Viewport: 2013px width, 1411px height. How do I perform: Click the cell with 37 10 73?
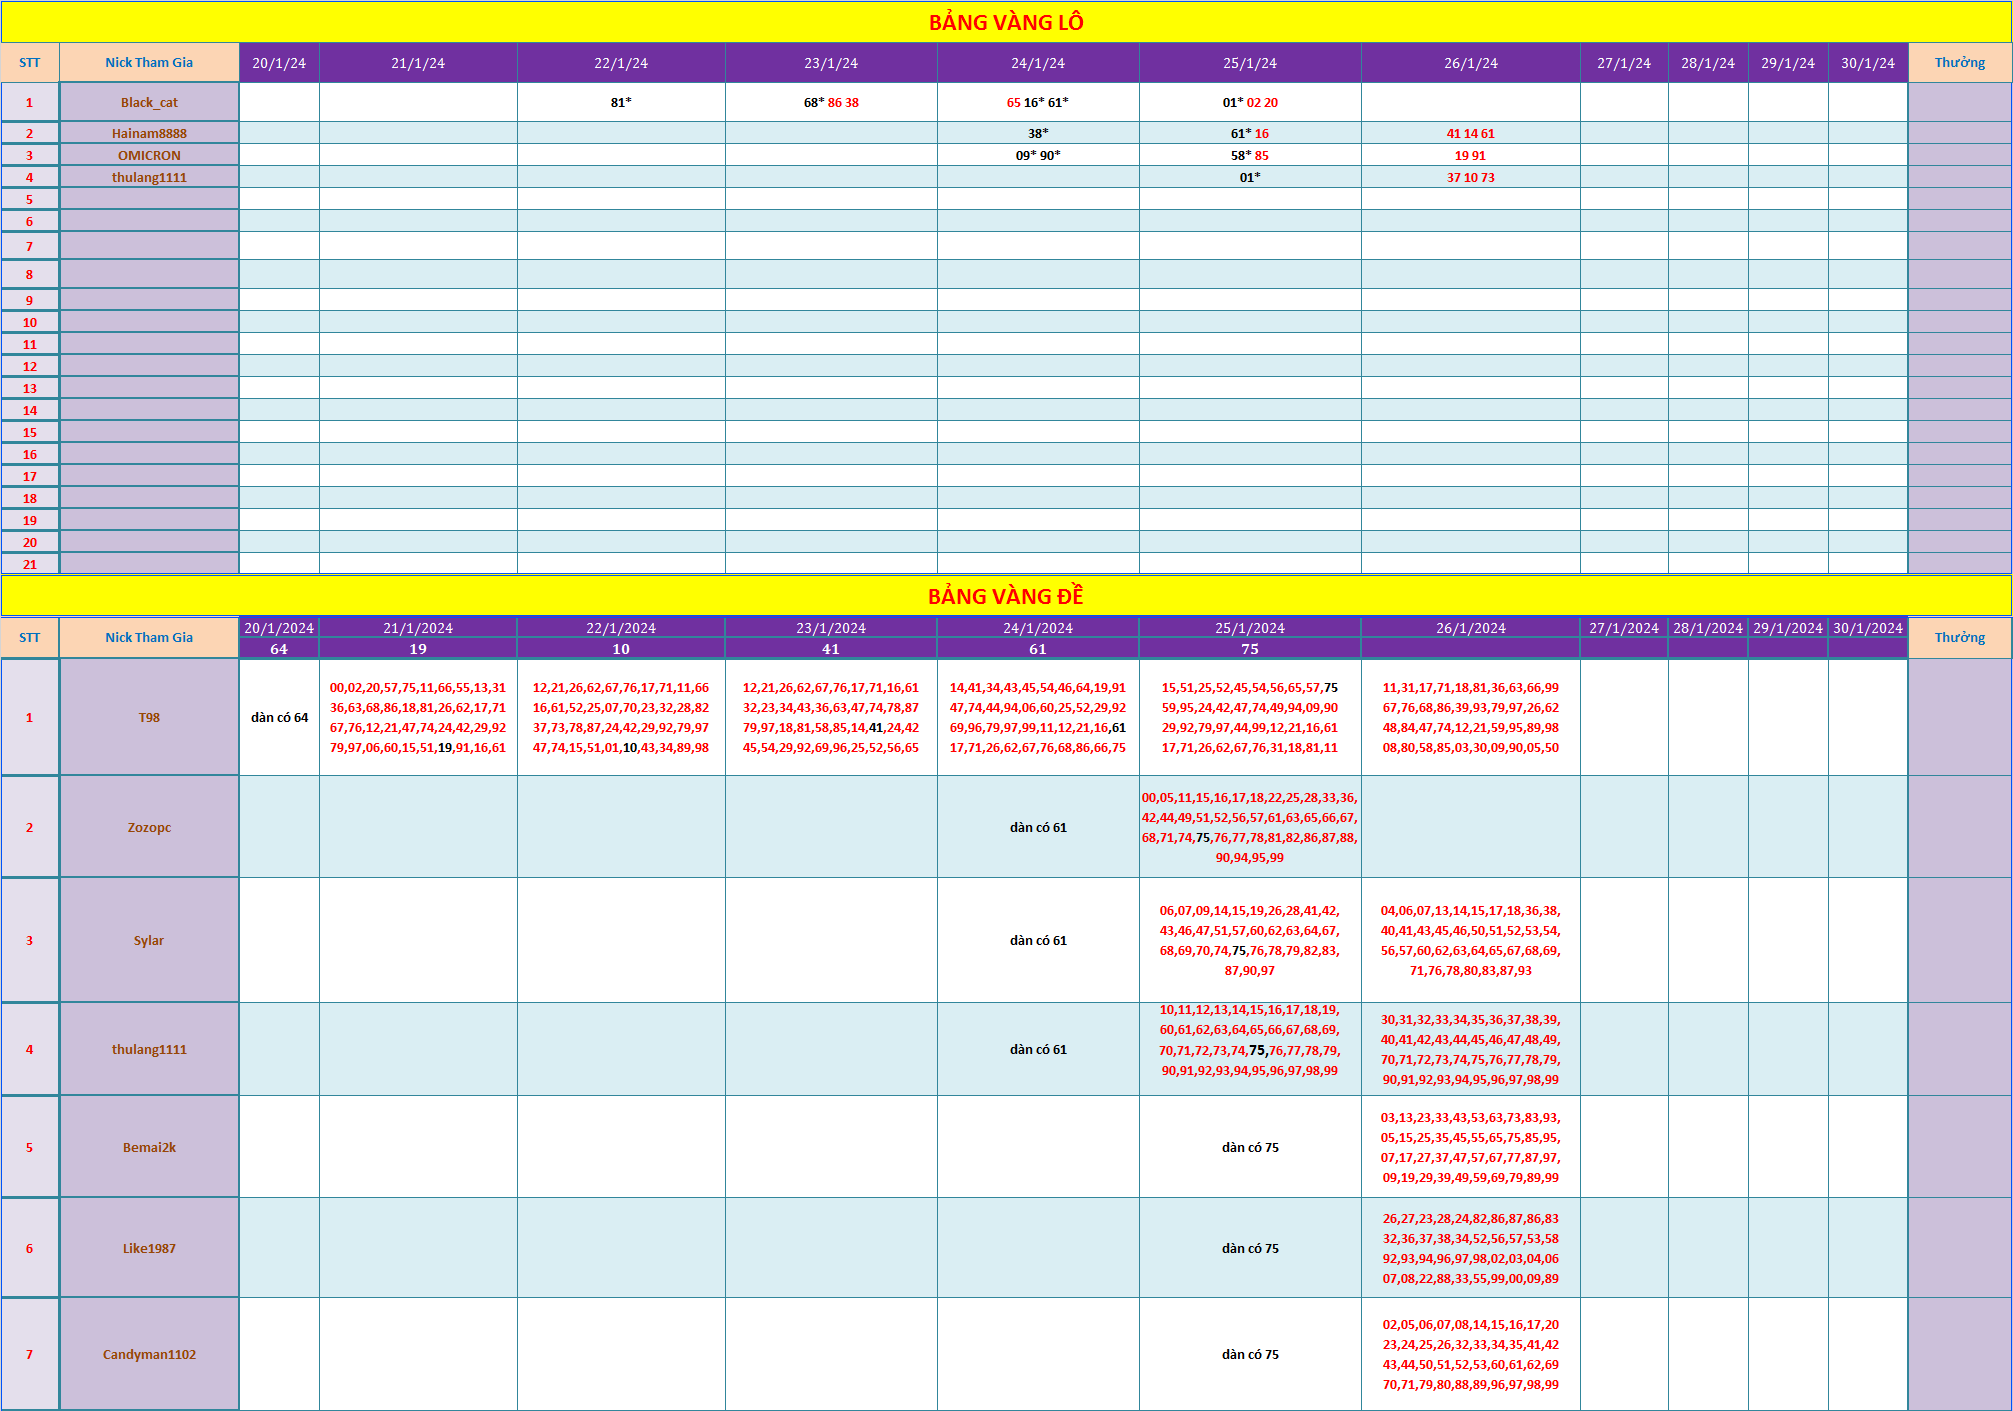coord(1471,177)
